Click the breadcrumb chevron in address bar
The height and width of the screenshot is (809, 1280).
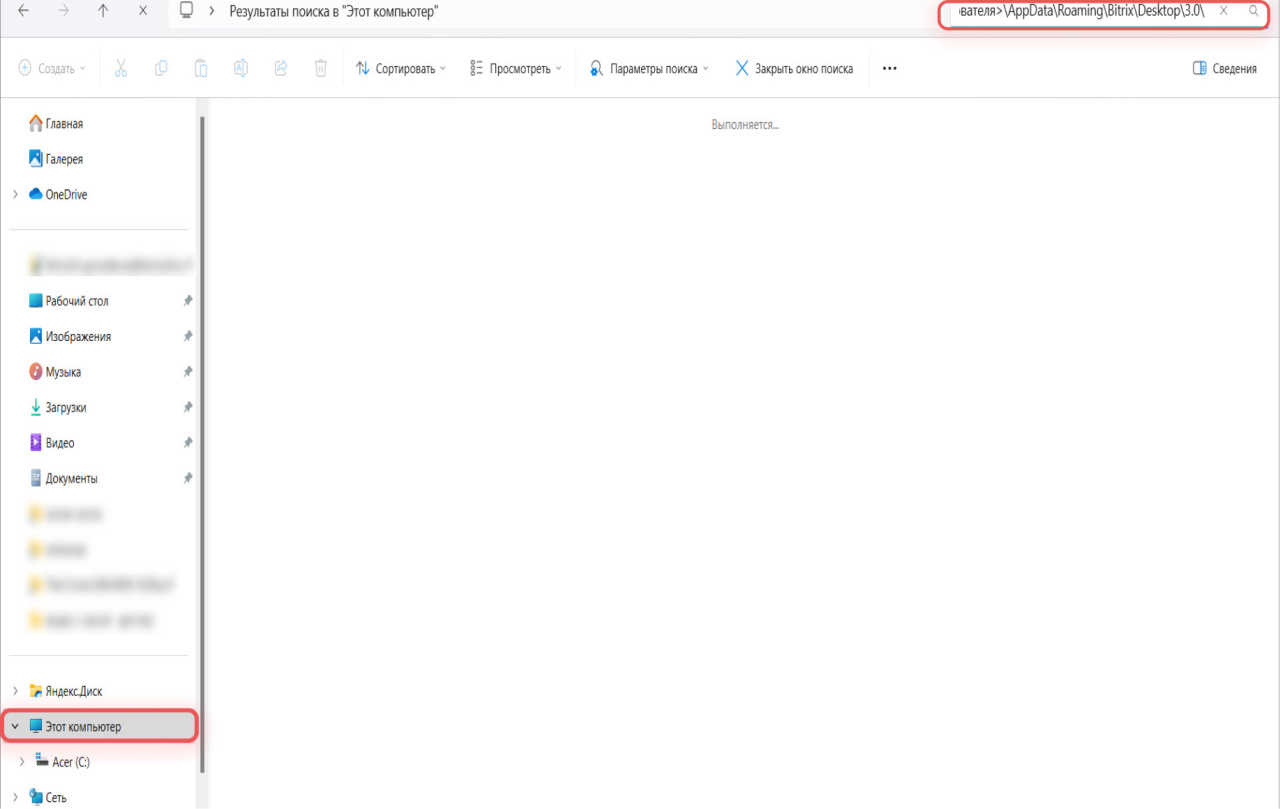(212, 11)
